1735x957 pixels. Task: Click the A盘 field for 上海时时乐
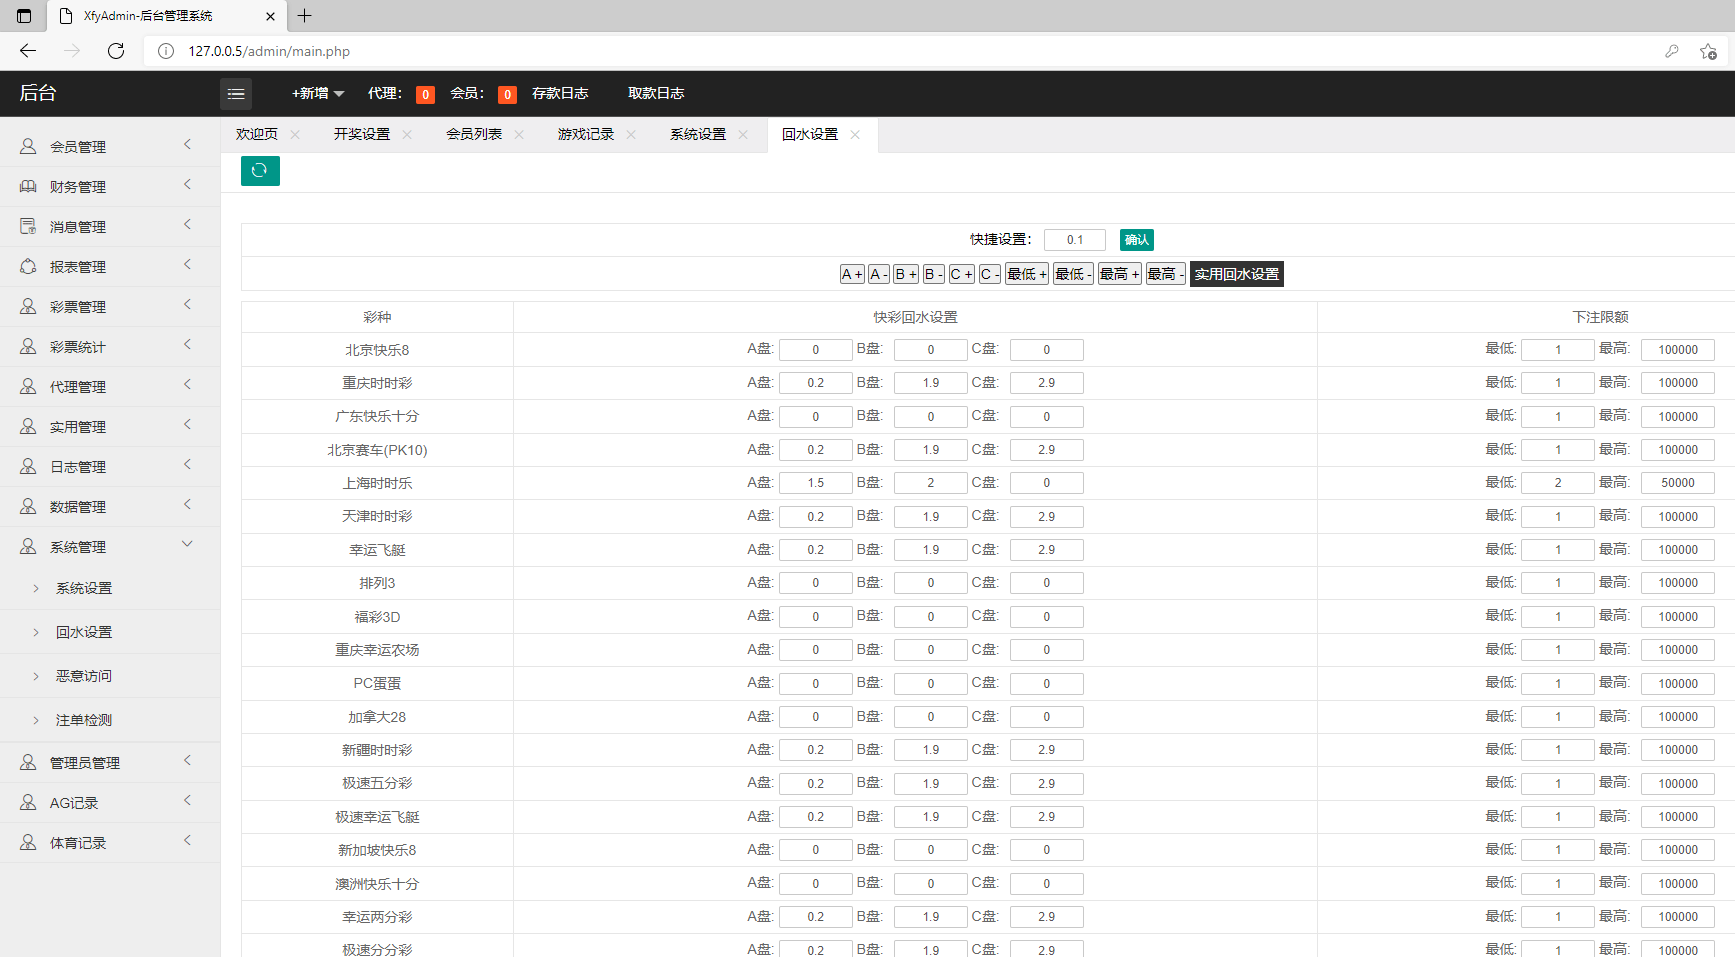tap(816, 483)
